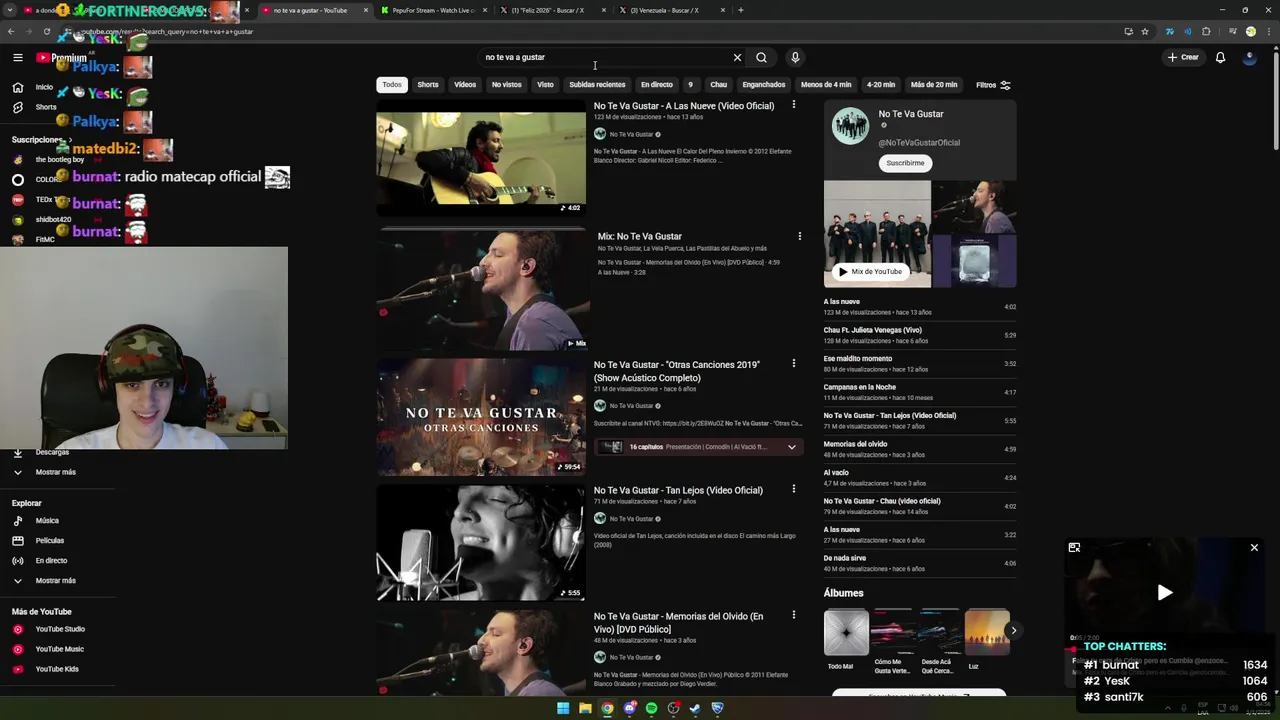Play the Mix de YouTube button
1280x720 pixels.
tap(869, 271)
